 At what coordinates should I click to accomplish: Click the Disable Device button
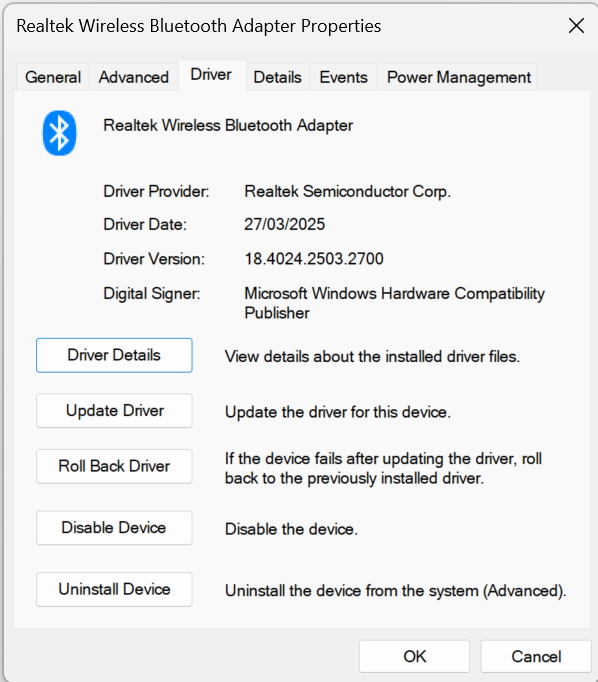point(114,528)
